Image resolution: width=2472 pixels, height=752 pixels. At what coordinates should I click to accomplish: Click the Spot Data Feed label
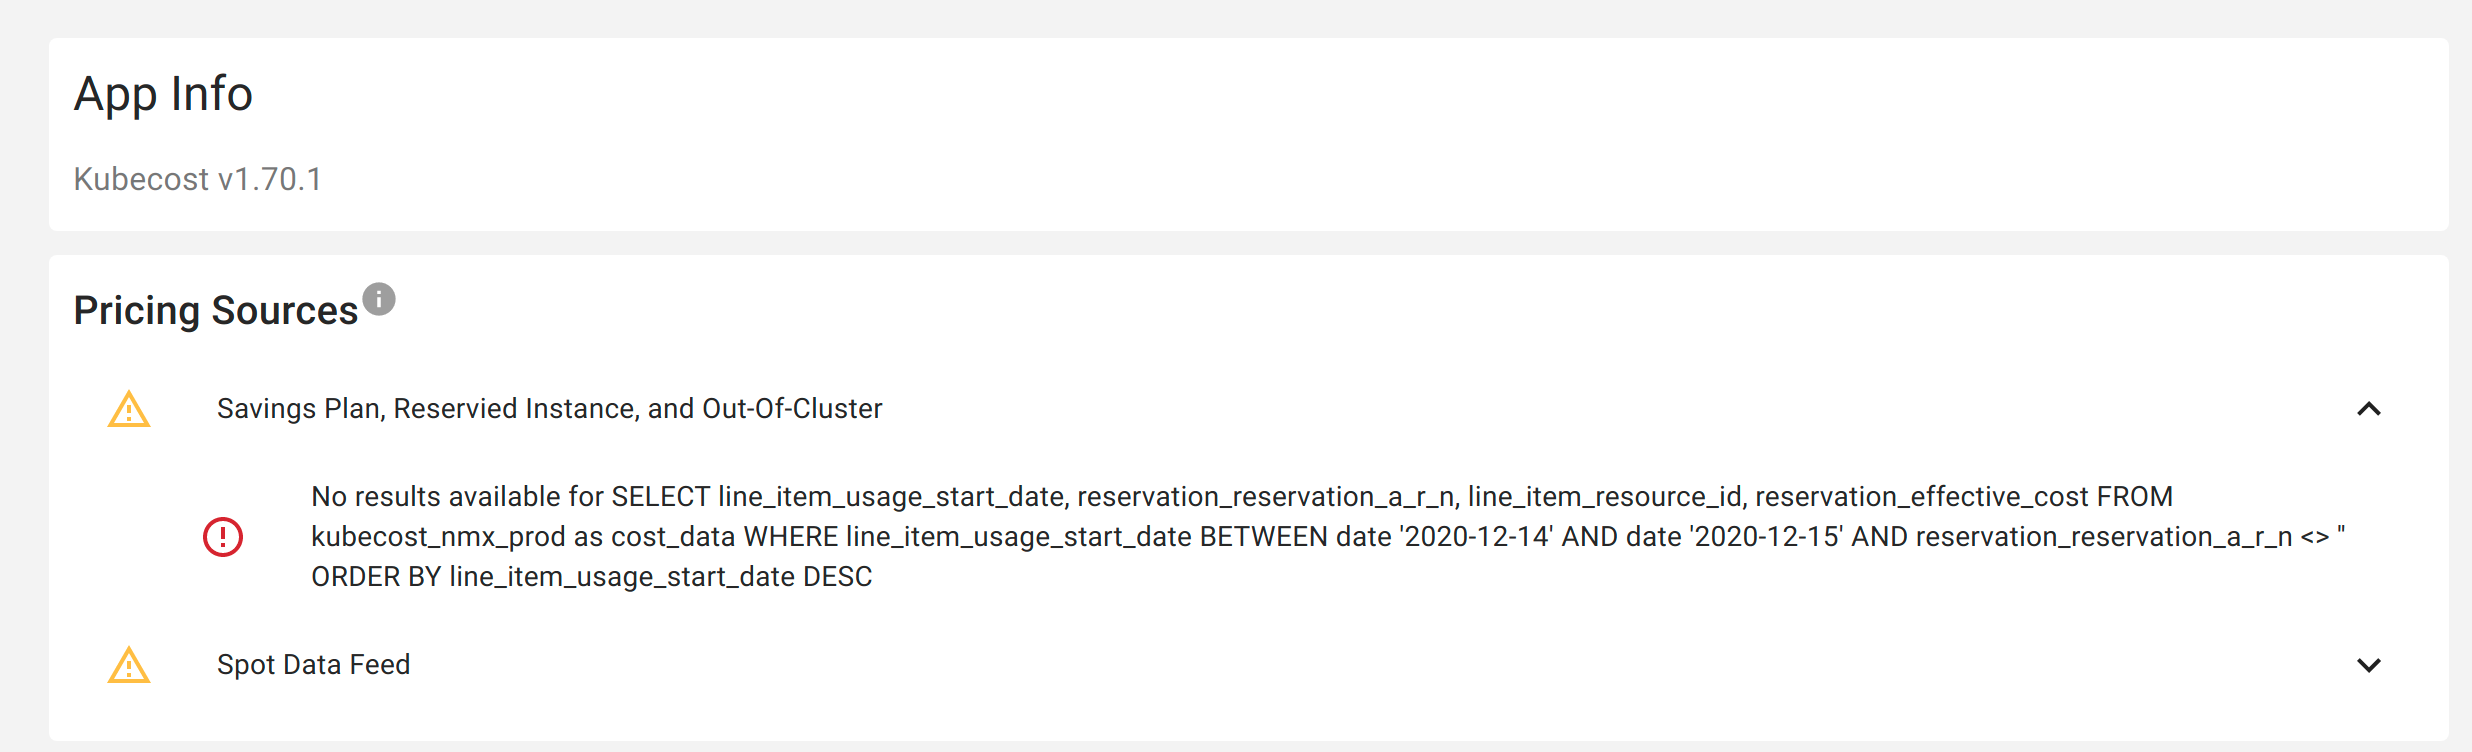(x=313, y=664)
